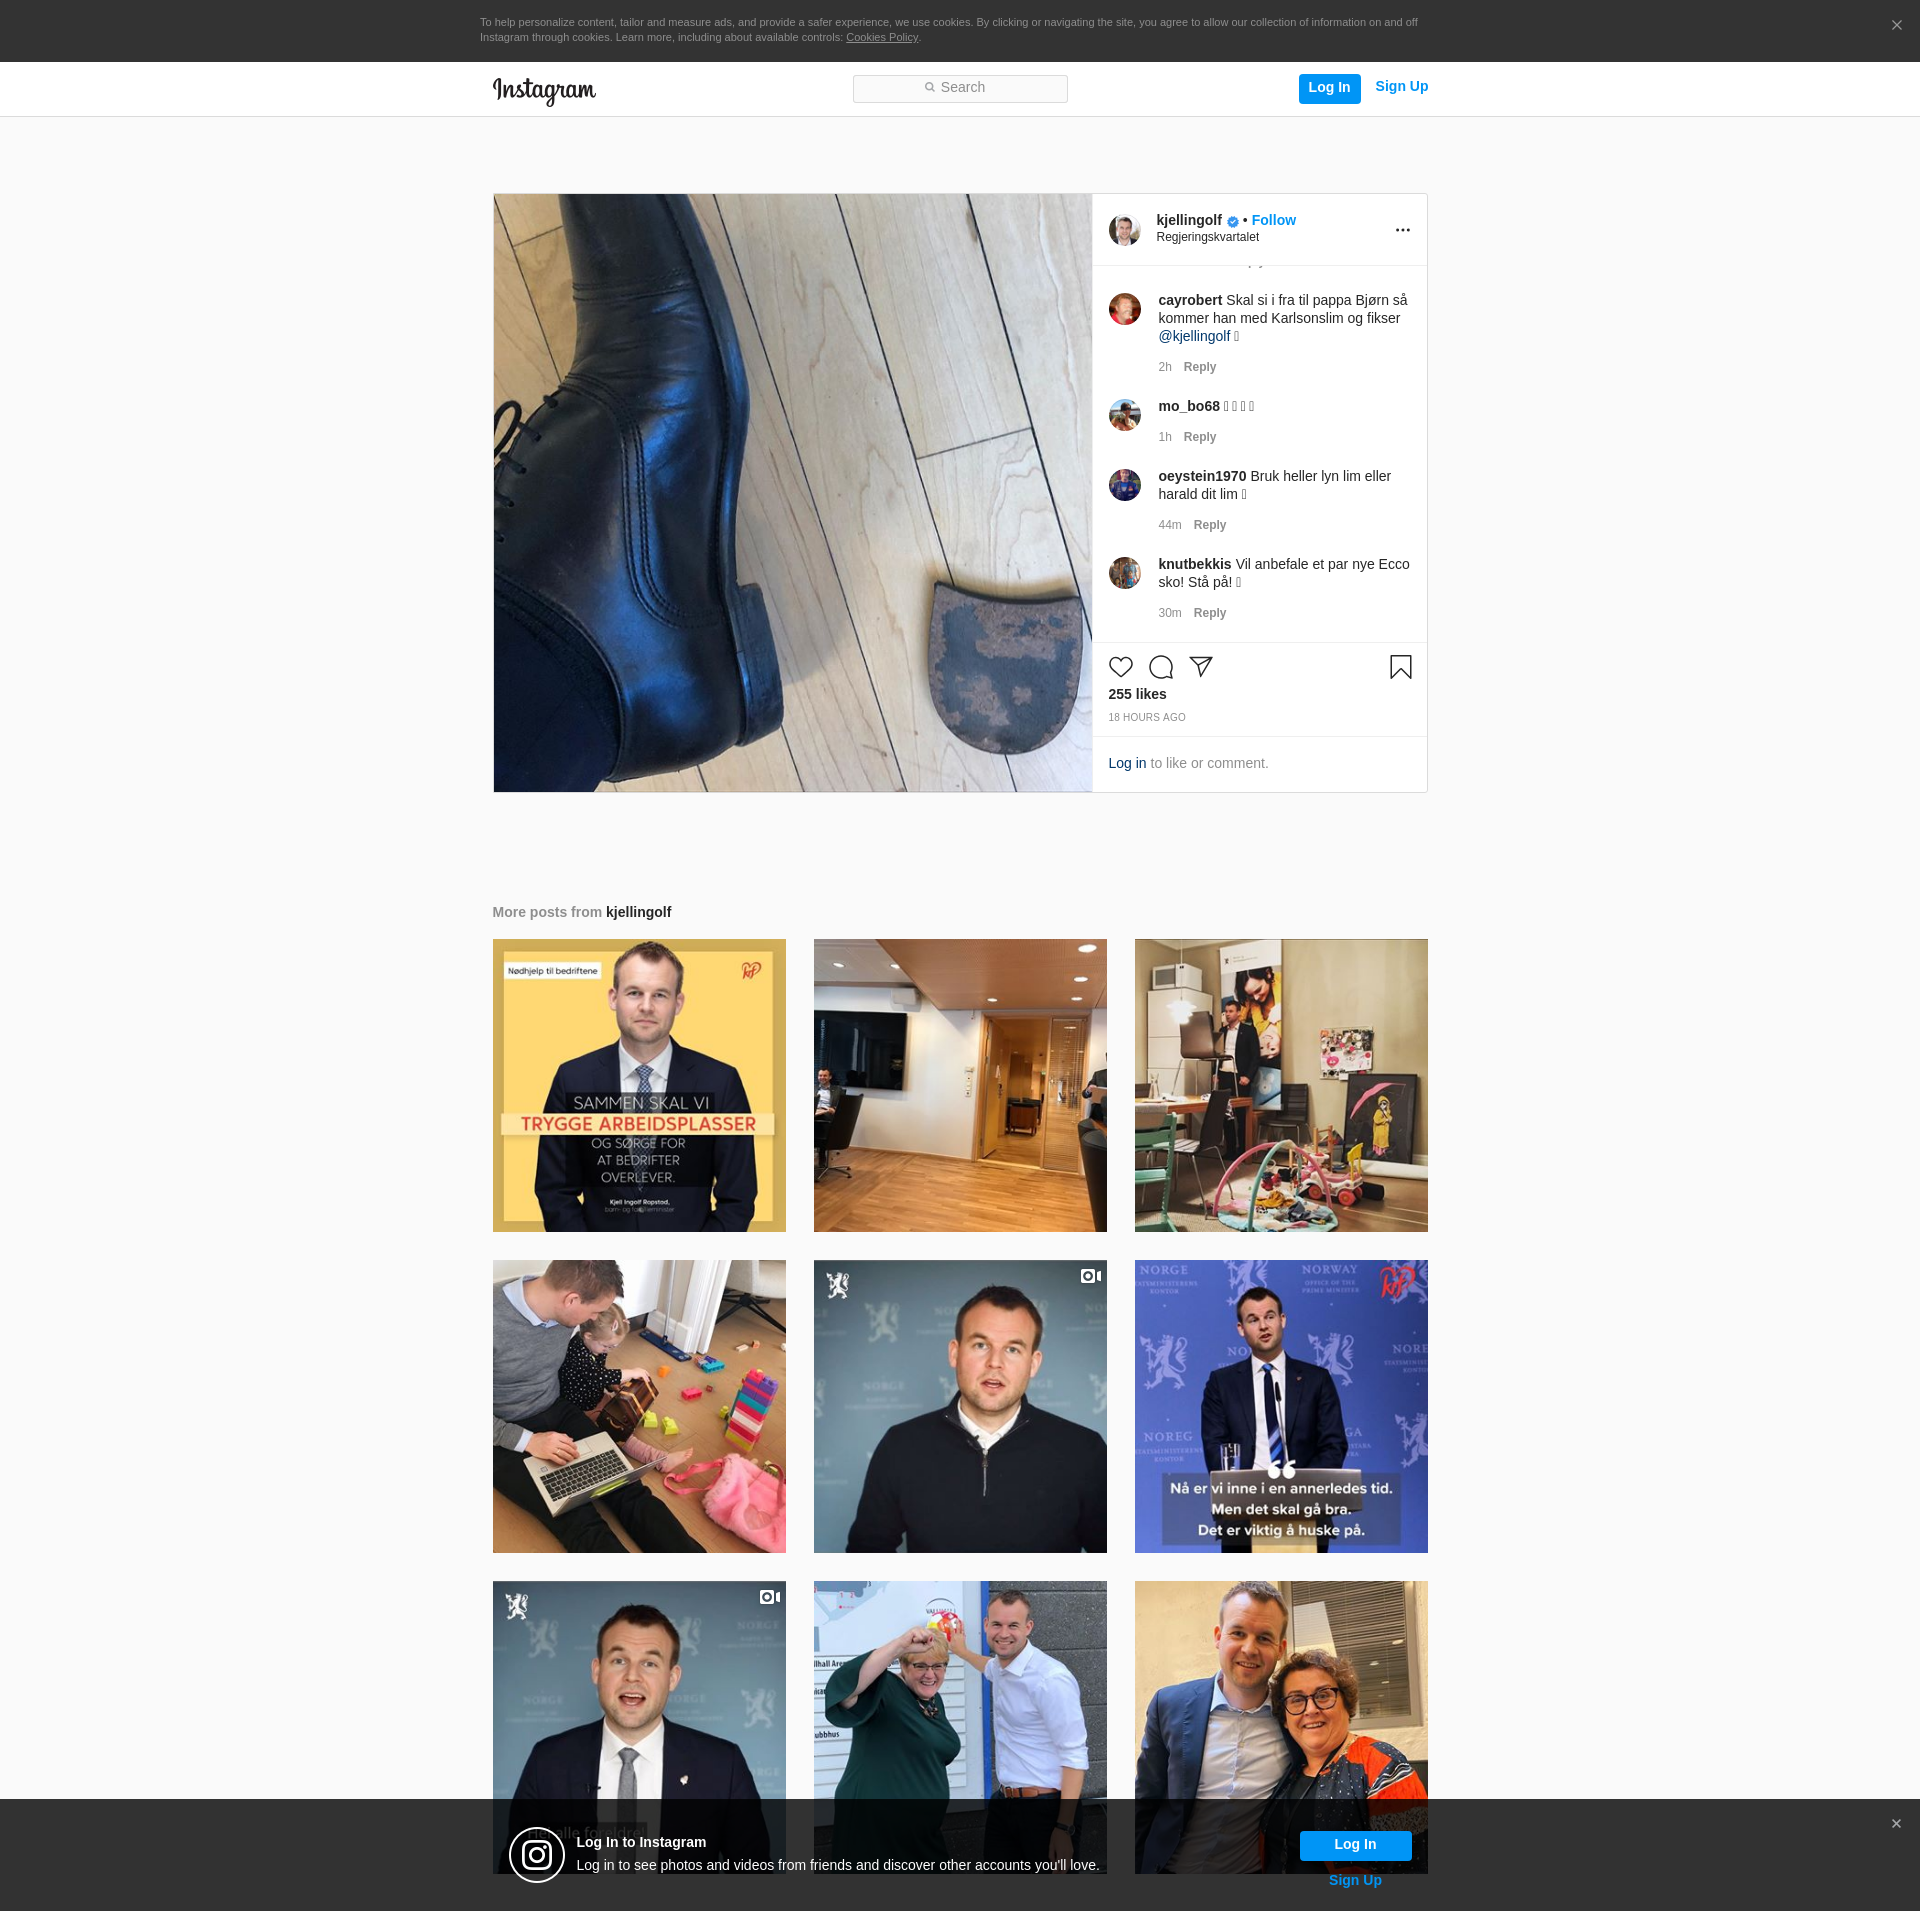This screenshot has height=1911, width=1920.
Task: Open the @kjellingolf mention in comment
Action: (x=1195, y=336)
